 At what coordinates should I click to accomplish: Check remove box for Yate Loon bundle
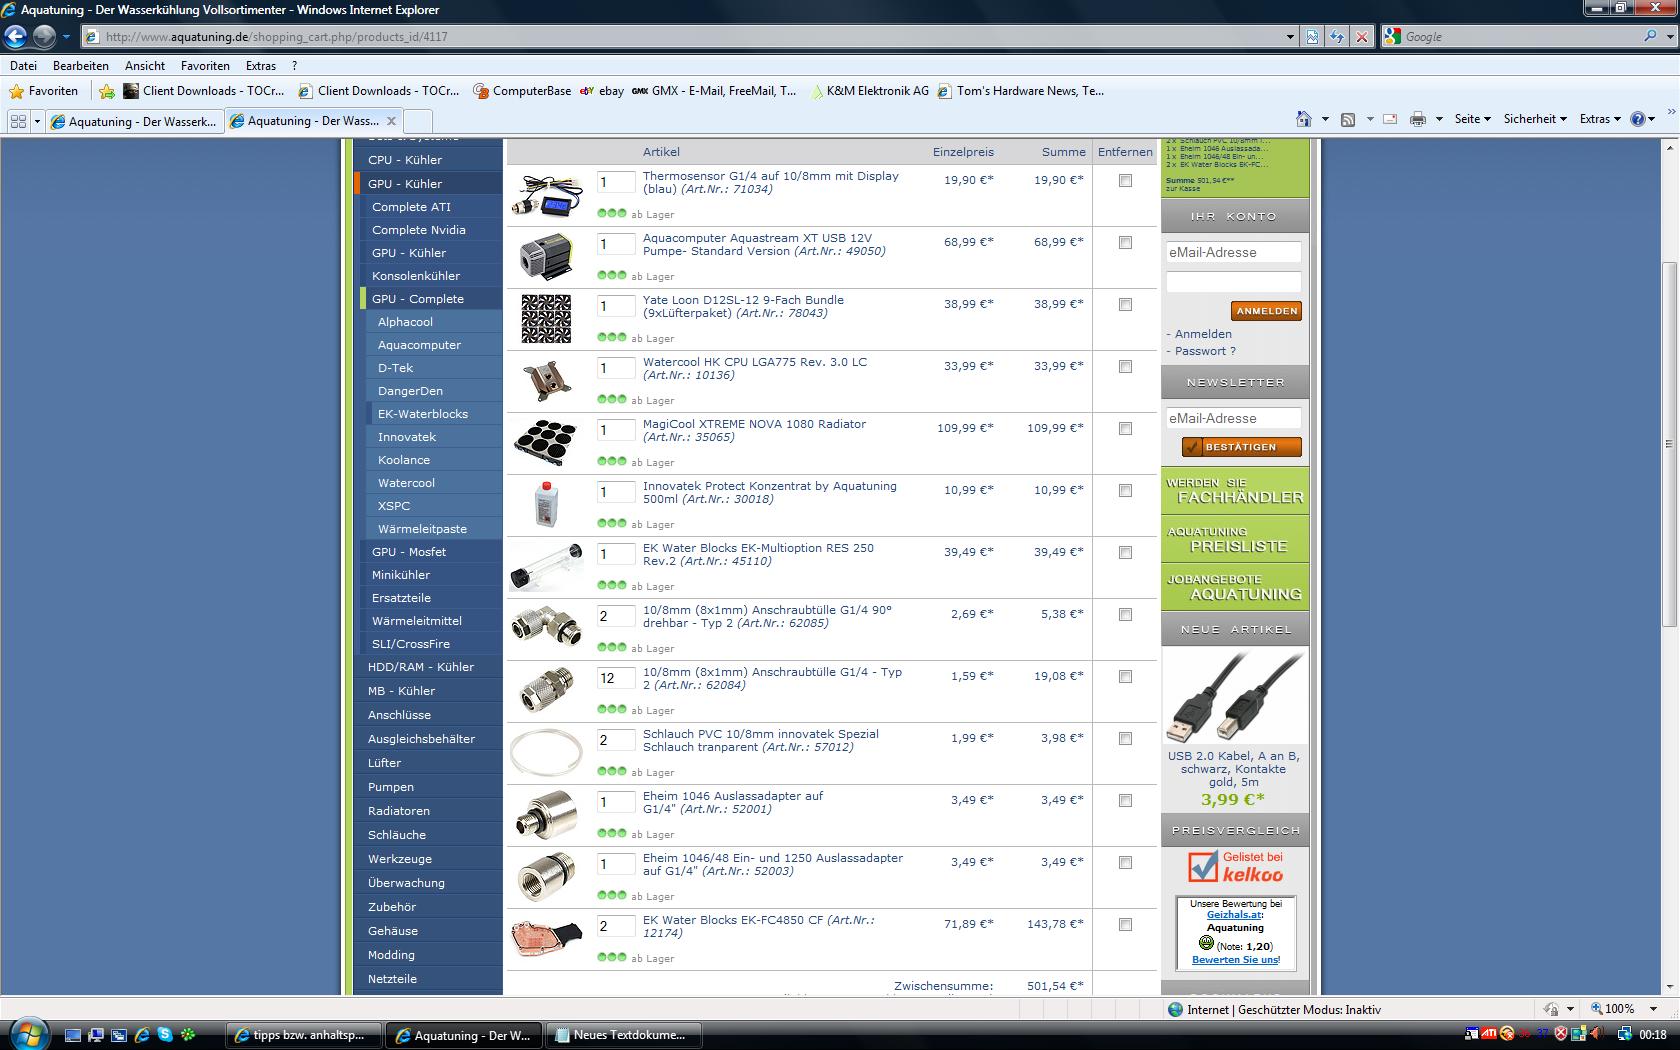(1125, 305)
